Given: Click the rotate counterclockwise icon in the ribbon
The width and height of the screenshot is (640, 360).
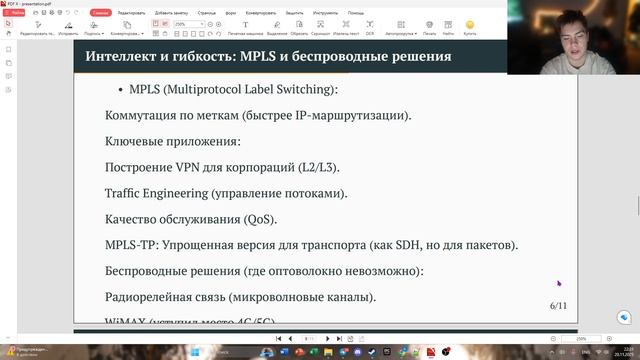Looking at the screenshot, I should [219, 34].
